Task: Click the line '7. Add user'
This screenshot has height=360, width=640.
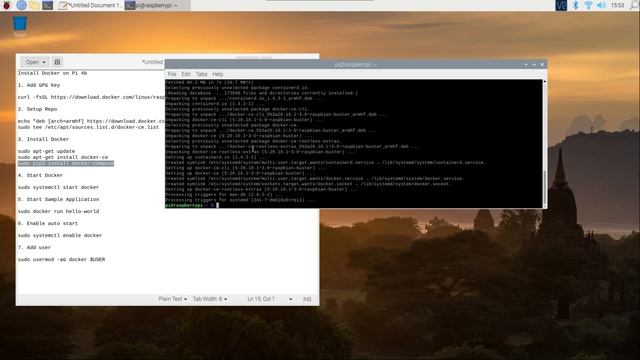Action: pos(34,247)
